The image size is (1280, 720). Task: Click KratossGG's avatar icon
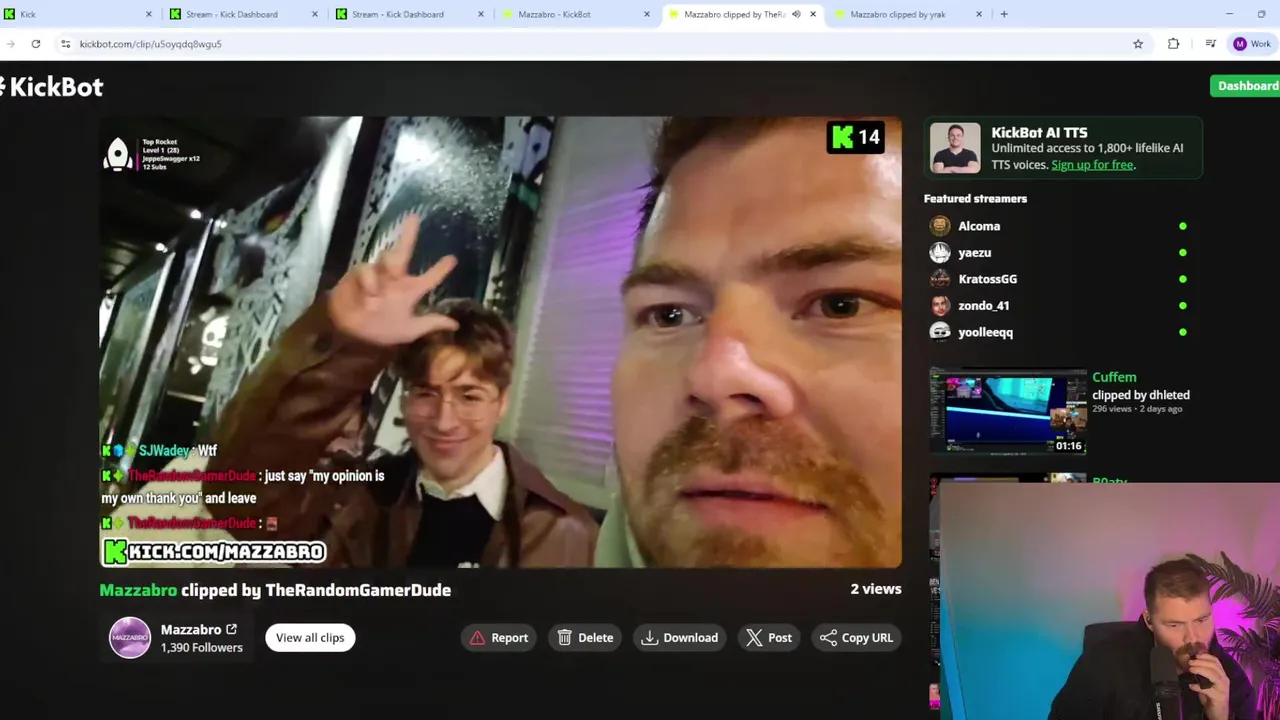(940, 279)
